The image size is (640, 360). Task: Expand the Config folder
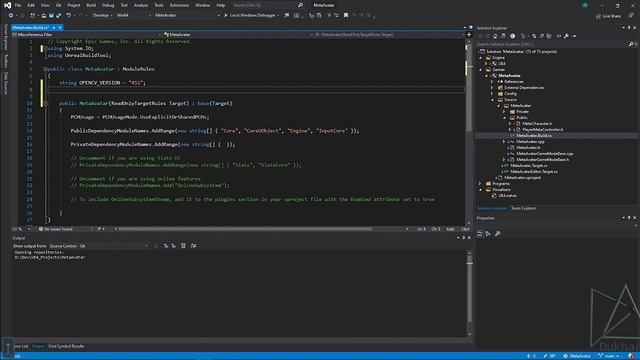492,93
